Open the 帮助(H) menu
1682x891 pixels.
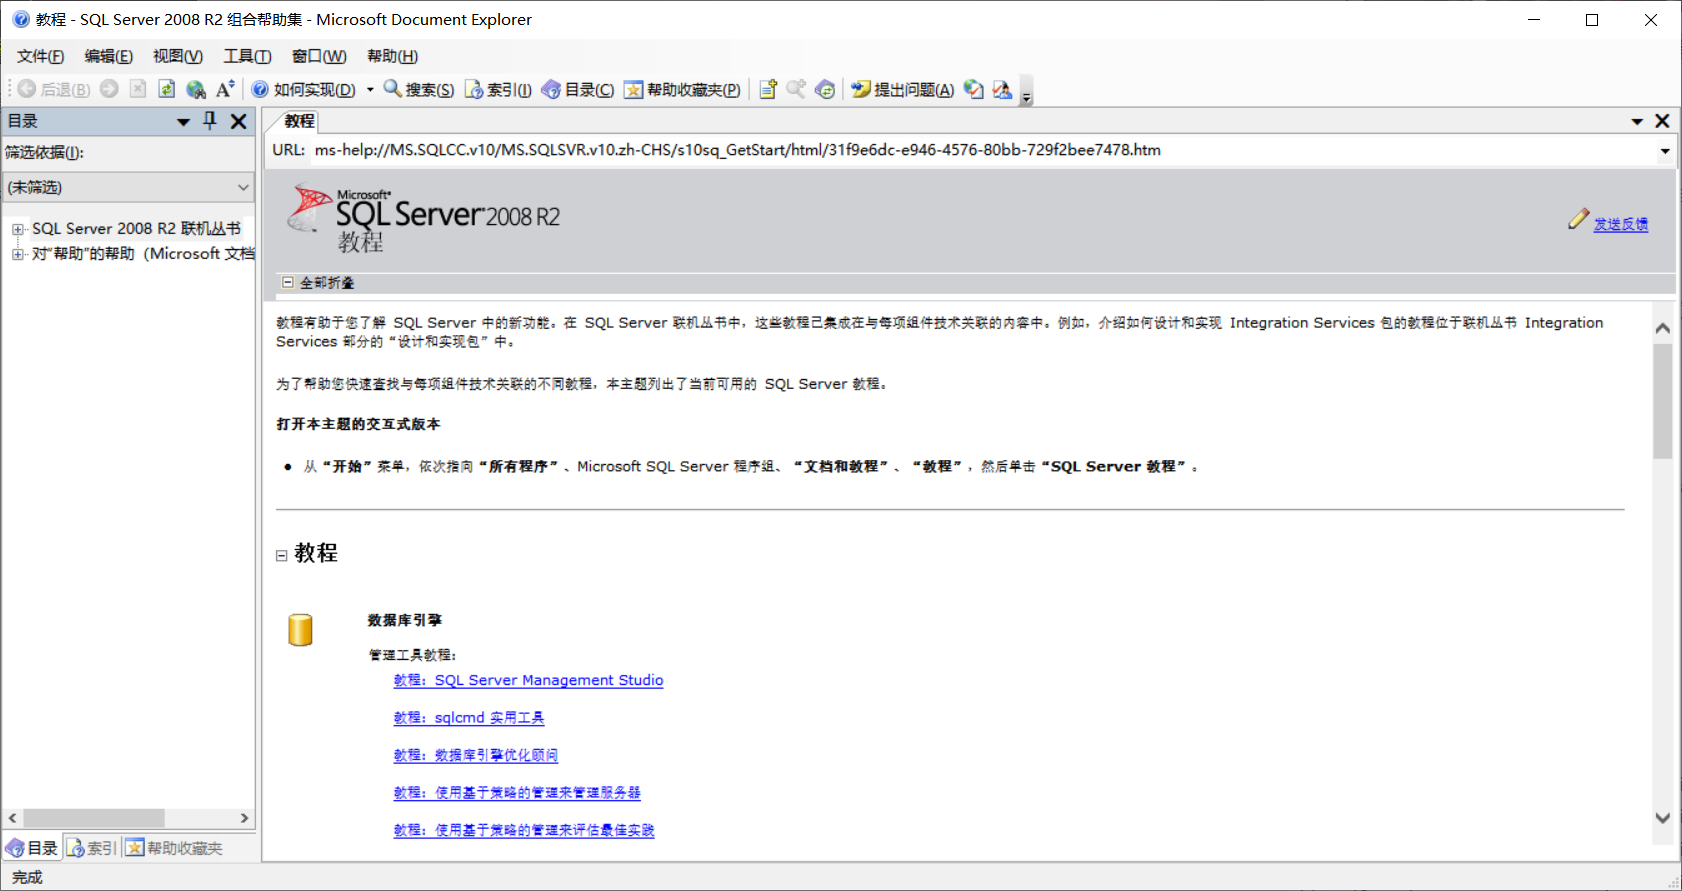click(x=392, y=56)
